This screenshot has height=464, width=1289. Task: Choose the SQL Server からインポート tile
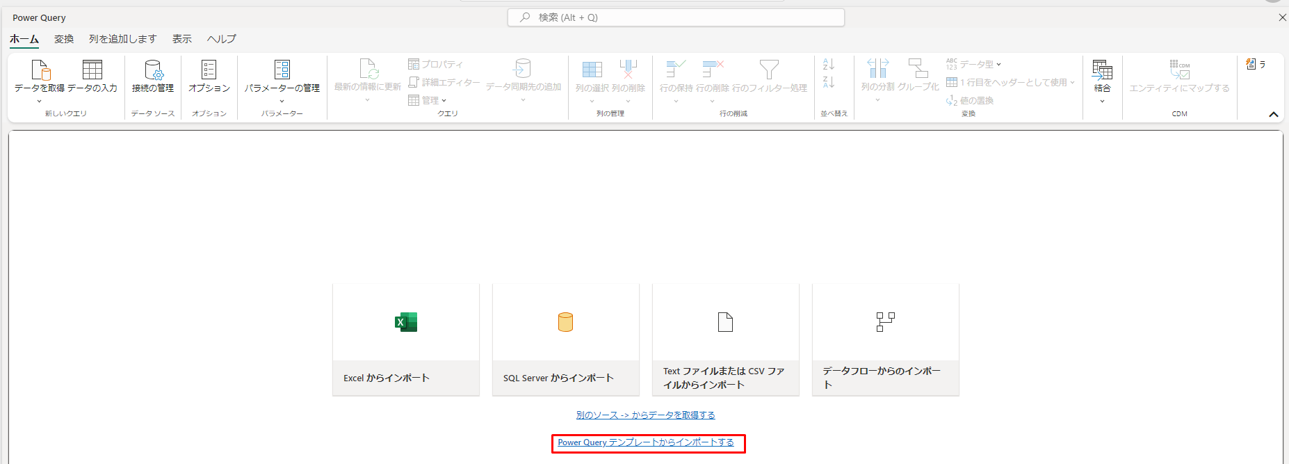pyautogui.click(x=566, y=339)
